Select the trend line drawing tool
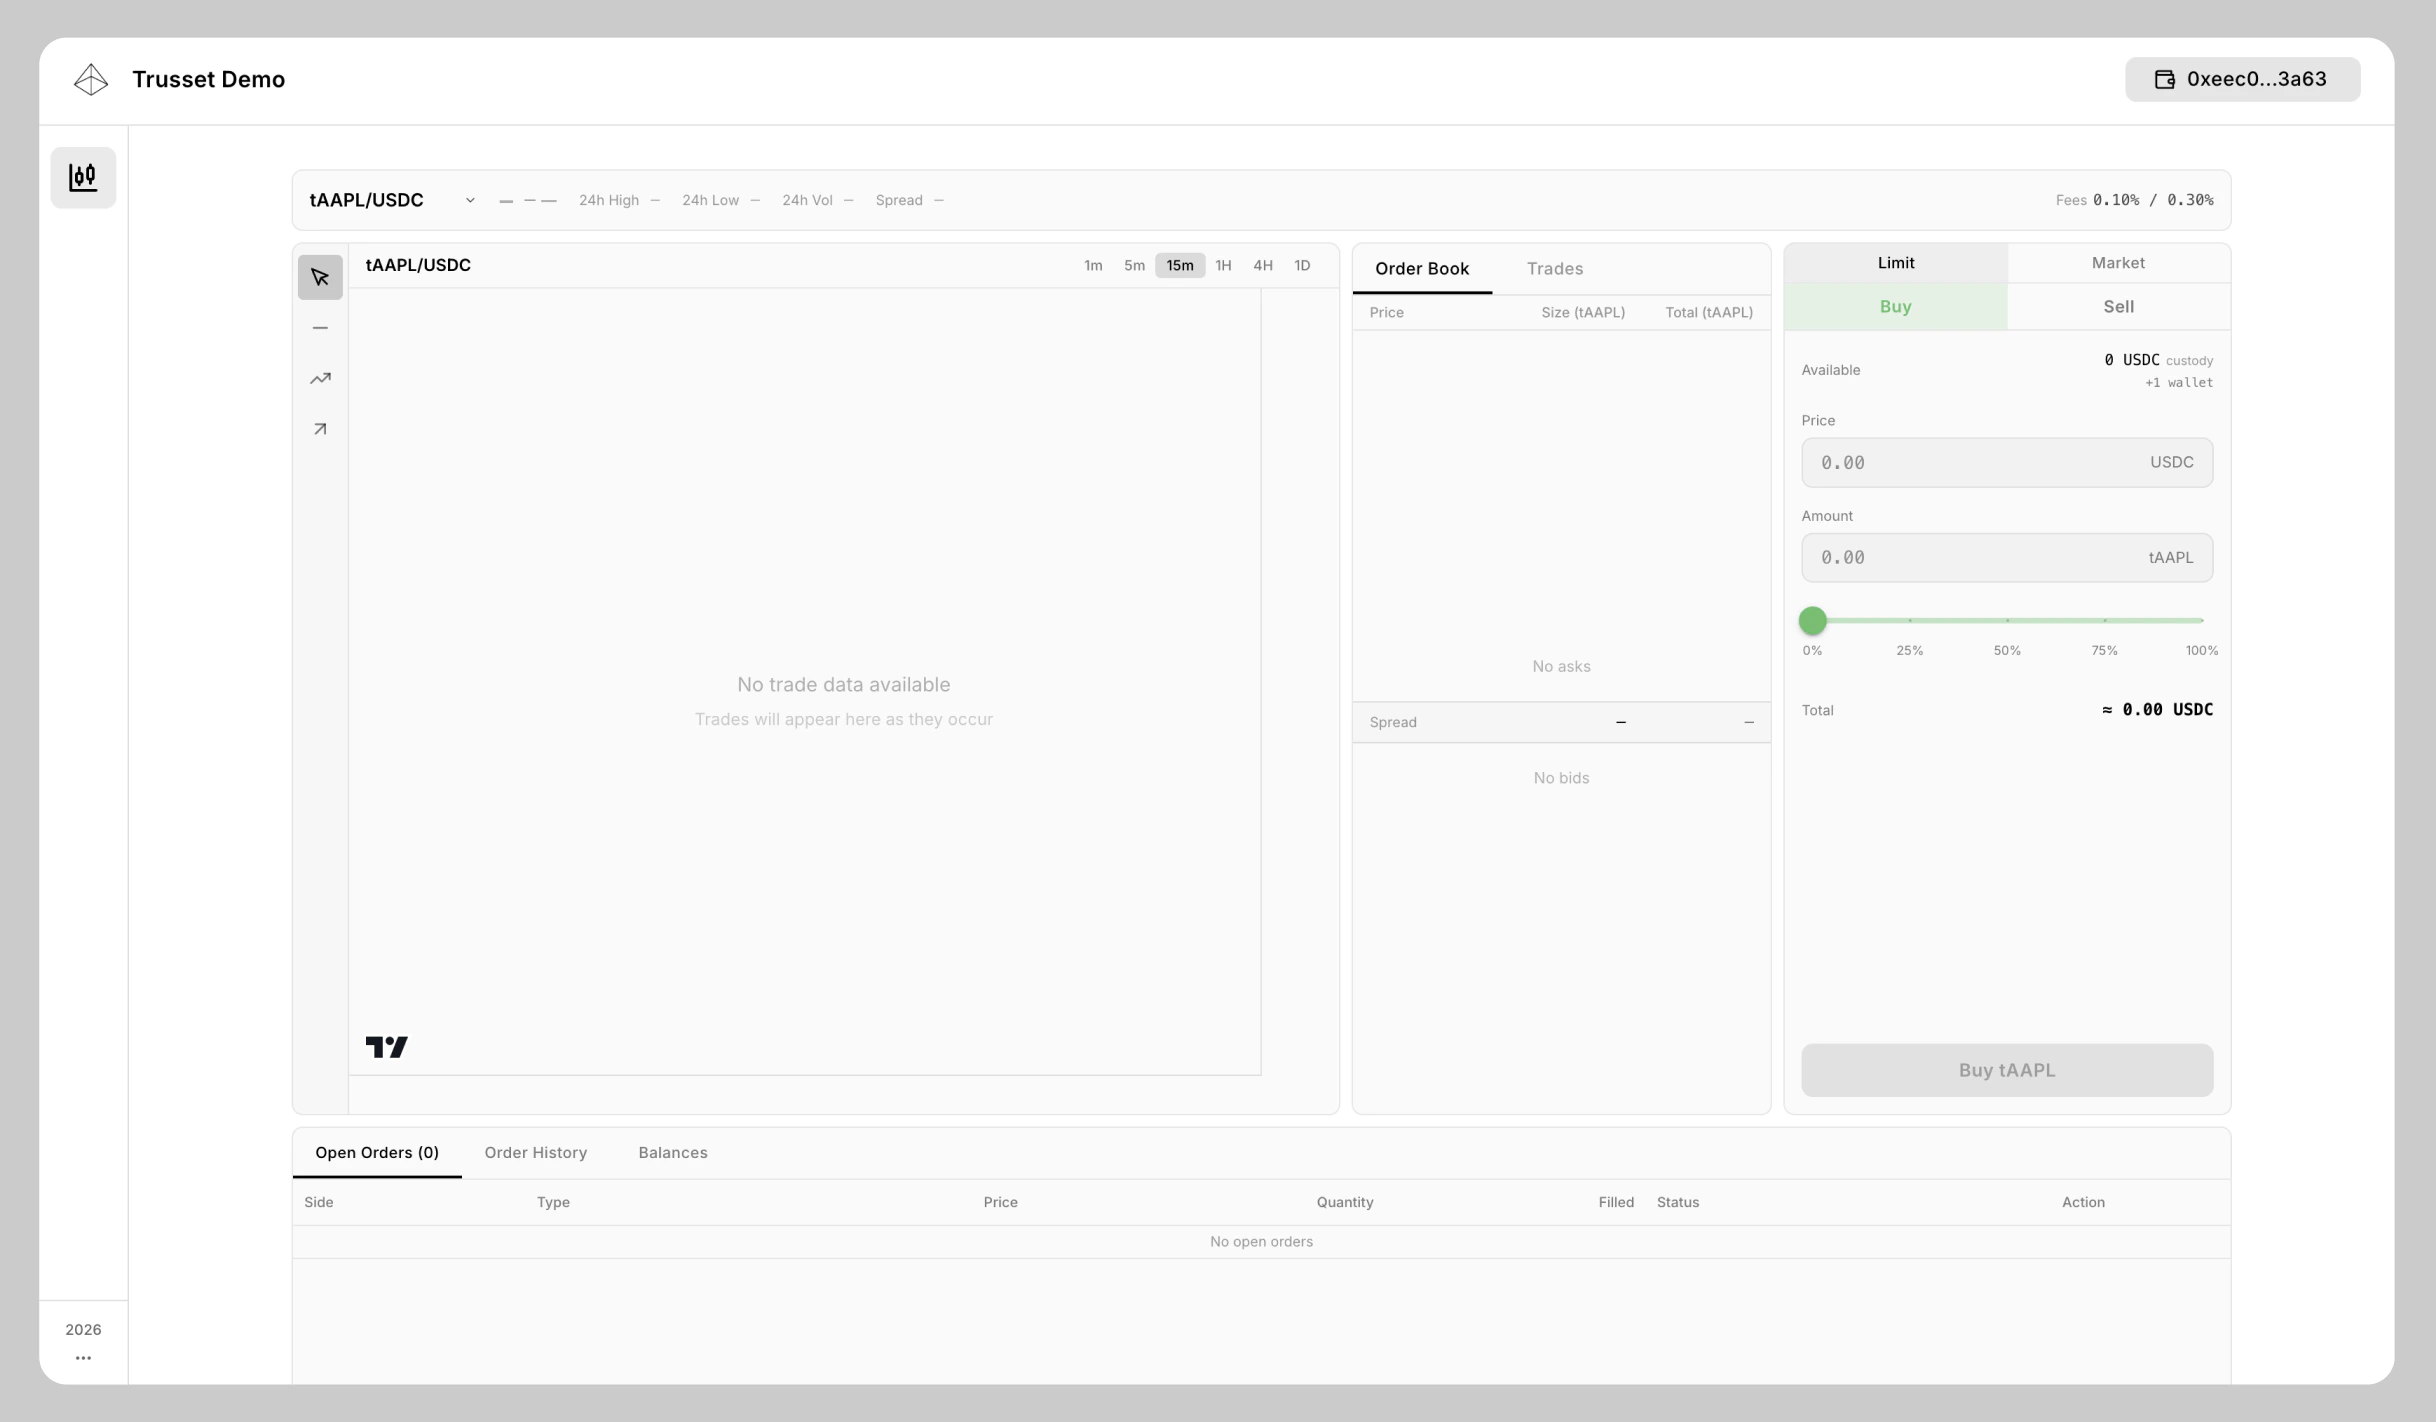 click(x=319, y=379)
